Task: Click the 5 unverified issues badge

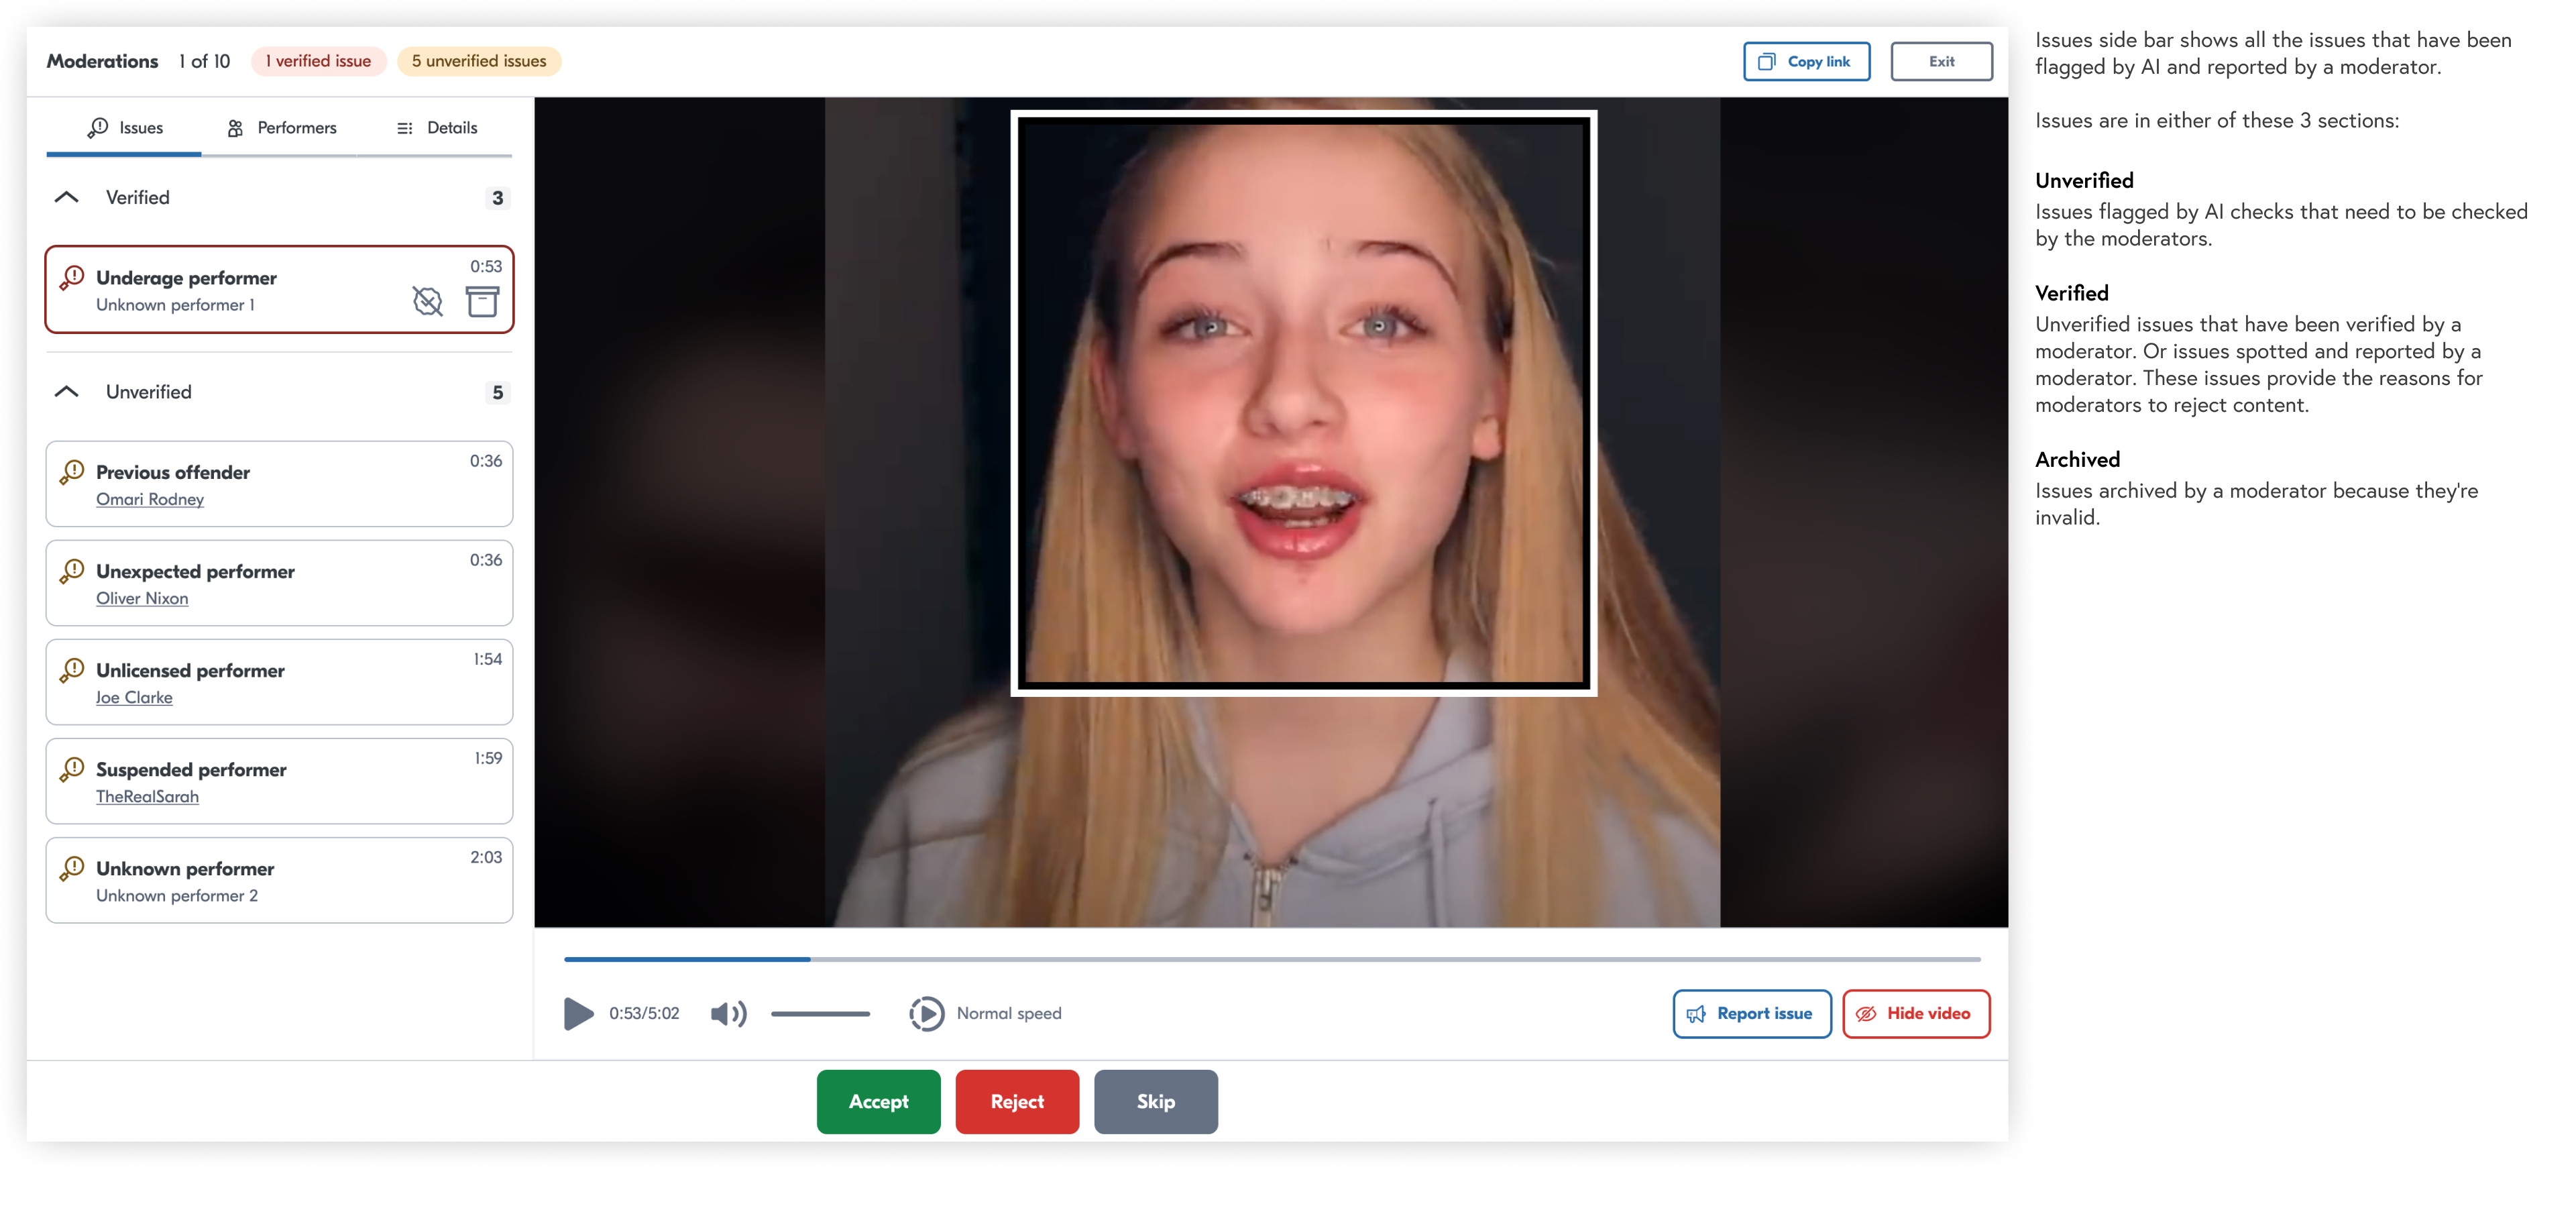Action: (479, 61)
